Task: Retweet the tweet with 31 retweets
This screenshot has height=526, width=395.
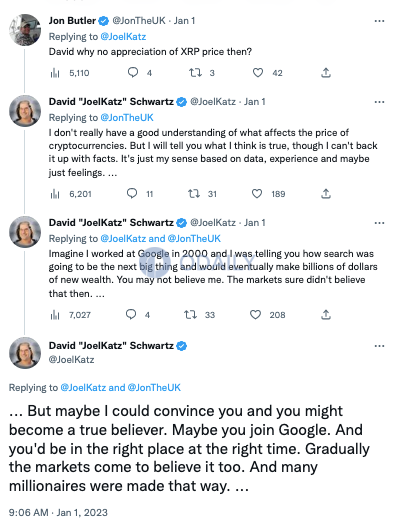Action: [194, 194]
